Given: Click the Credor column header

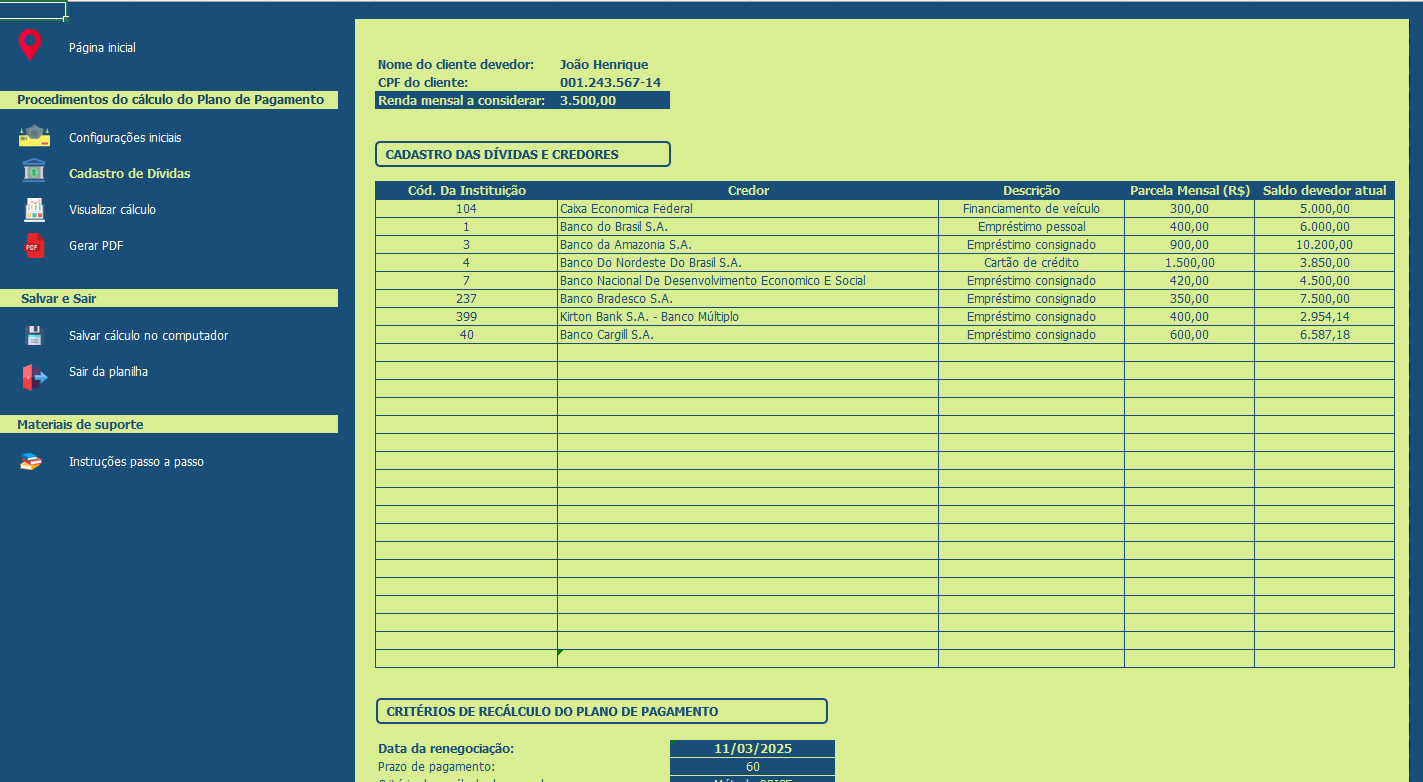Looking at the screenshot, I should point(748,190).
